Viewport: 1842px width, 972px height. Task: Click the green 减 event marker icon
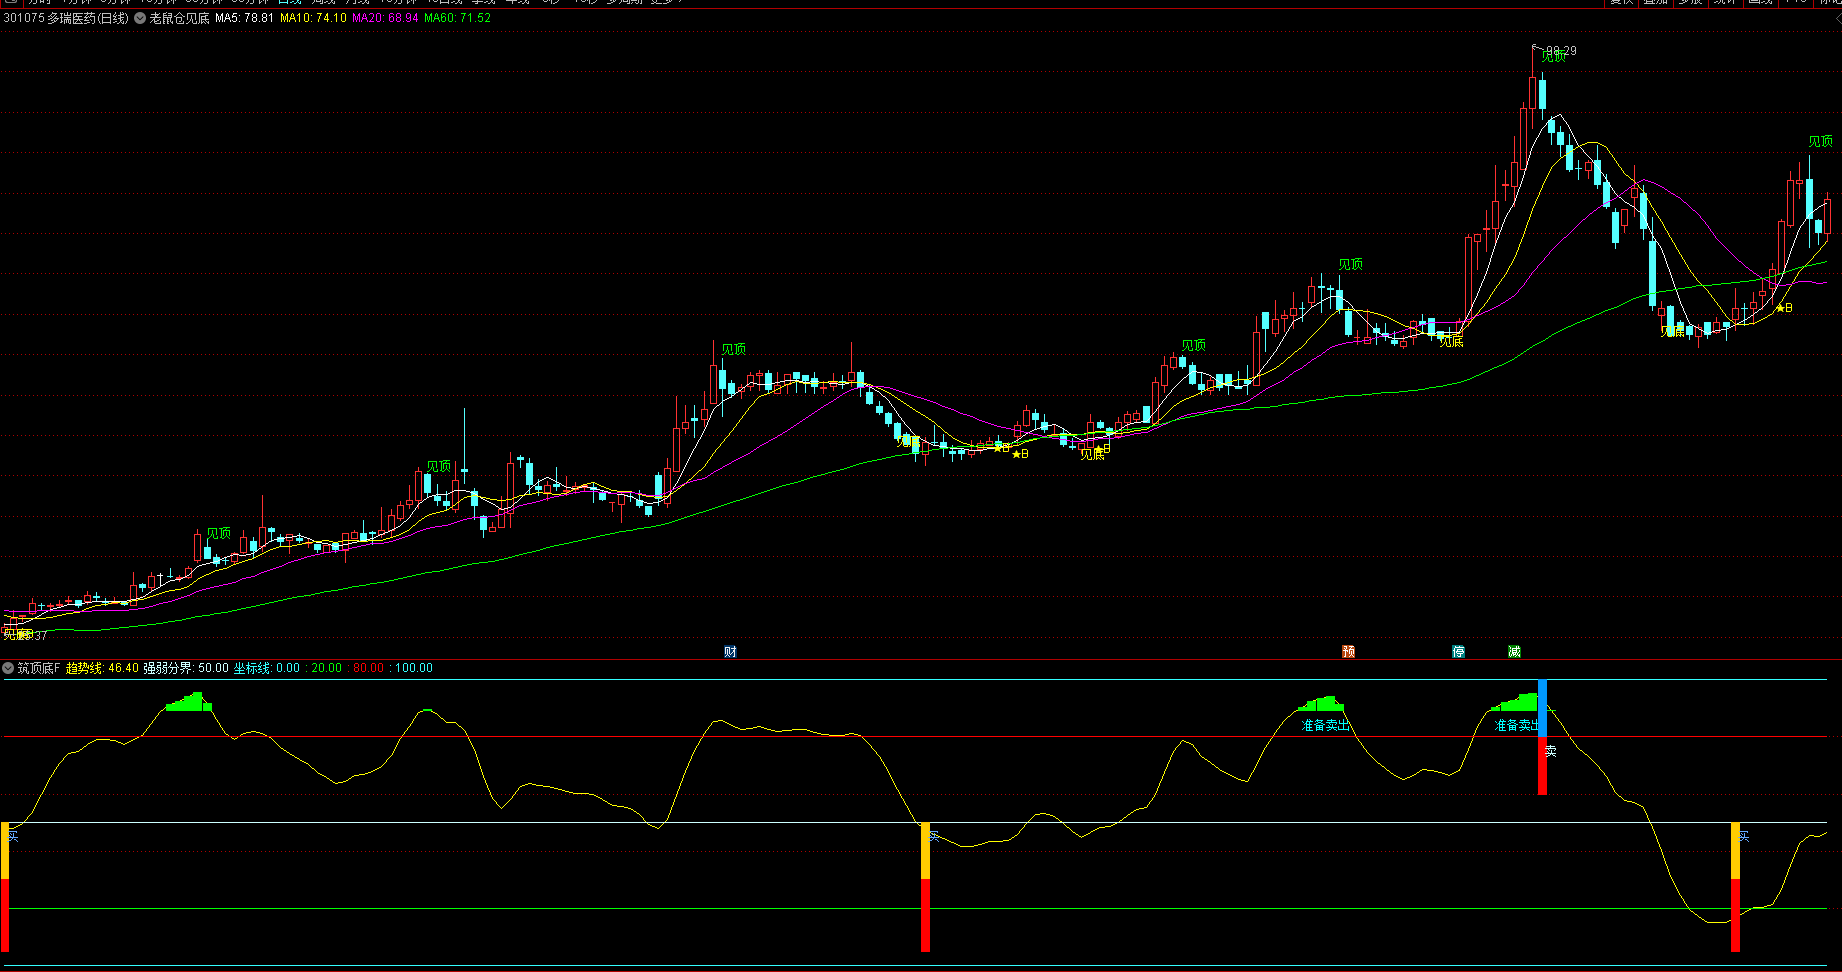tap(1514, 652)
